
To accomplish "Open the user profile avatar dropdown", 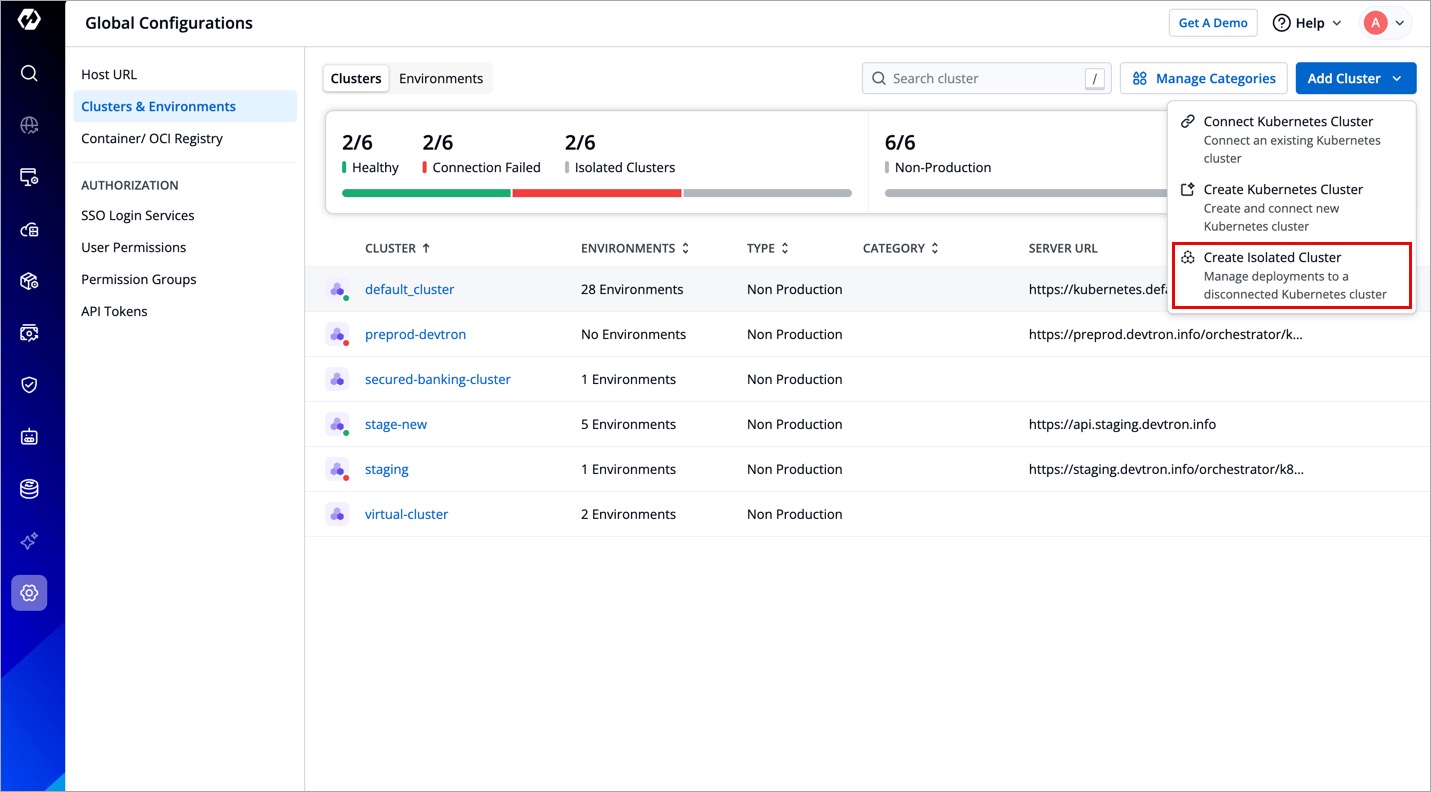I will pyautogui.click(x=1386, y=23).
